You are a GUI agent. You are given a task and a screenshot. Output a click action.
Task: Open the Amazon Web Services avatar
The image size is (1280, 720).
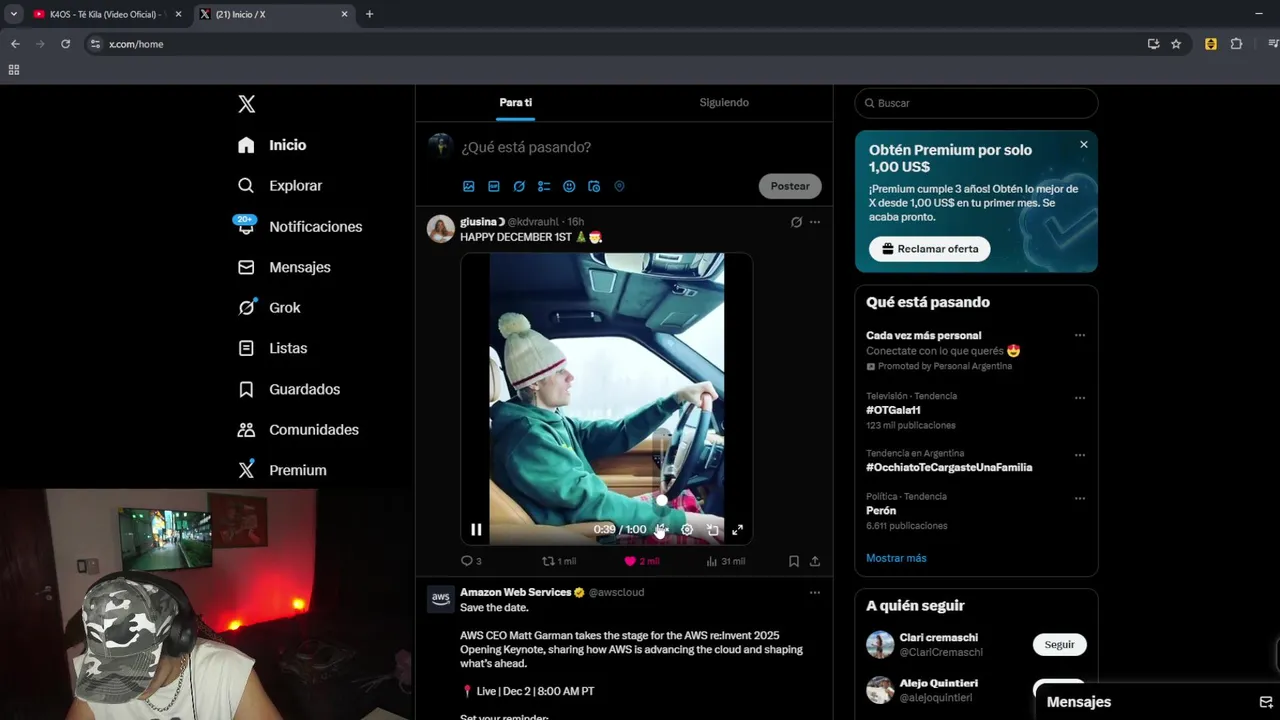(441, 599)
